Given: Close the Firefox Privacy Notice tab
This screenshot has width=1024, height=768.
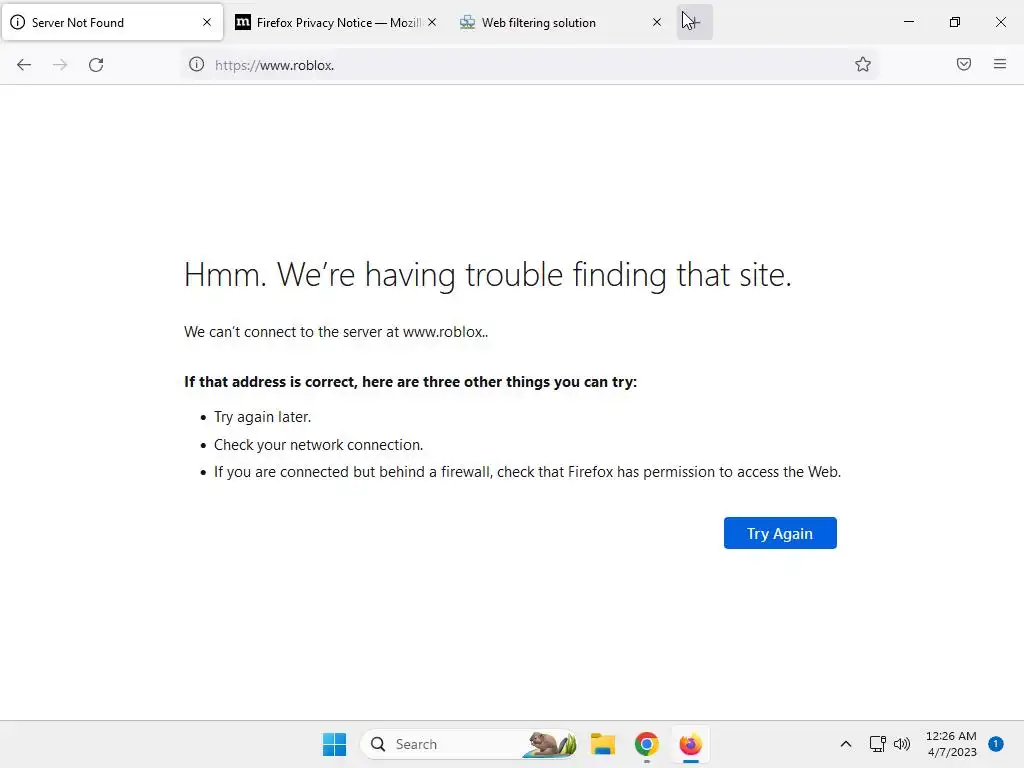Looking at the screenshot, I should pos(432,22).
